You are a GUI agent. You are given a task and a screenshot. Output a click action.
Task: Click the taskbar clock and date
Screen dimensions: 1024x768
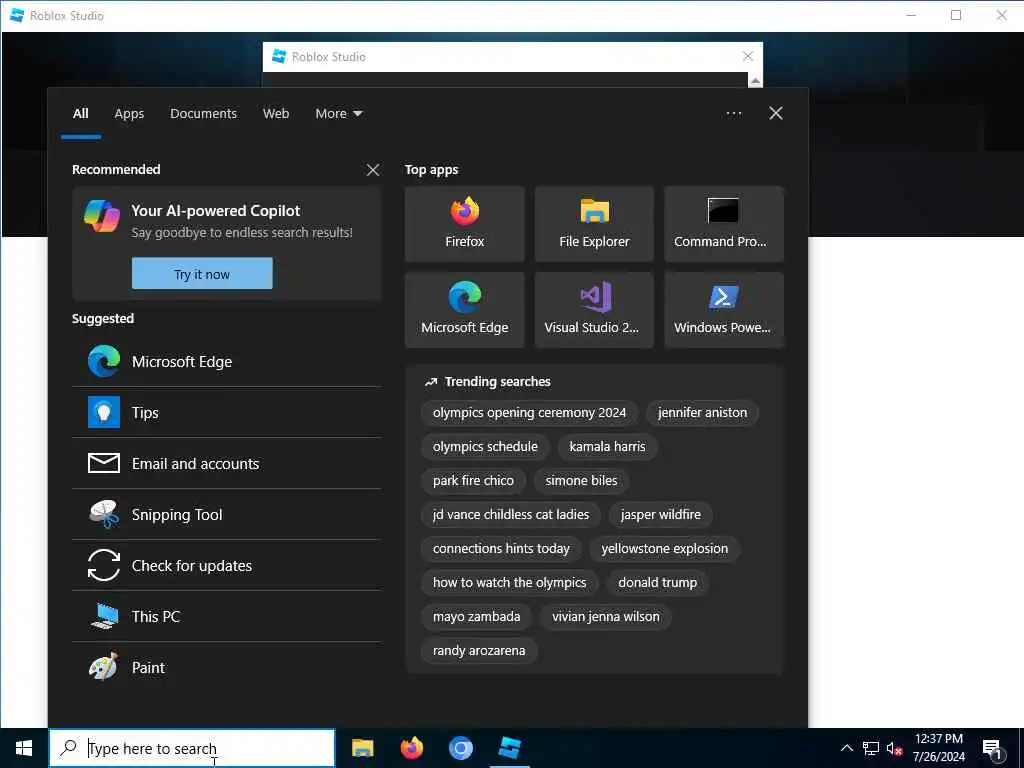(x=938, y=748)
